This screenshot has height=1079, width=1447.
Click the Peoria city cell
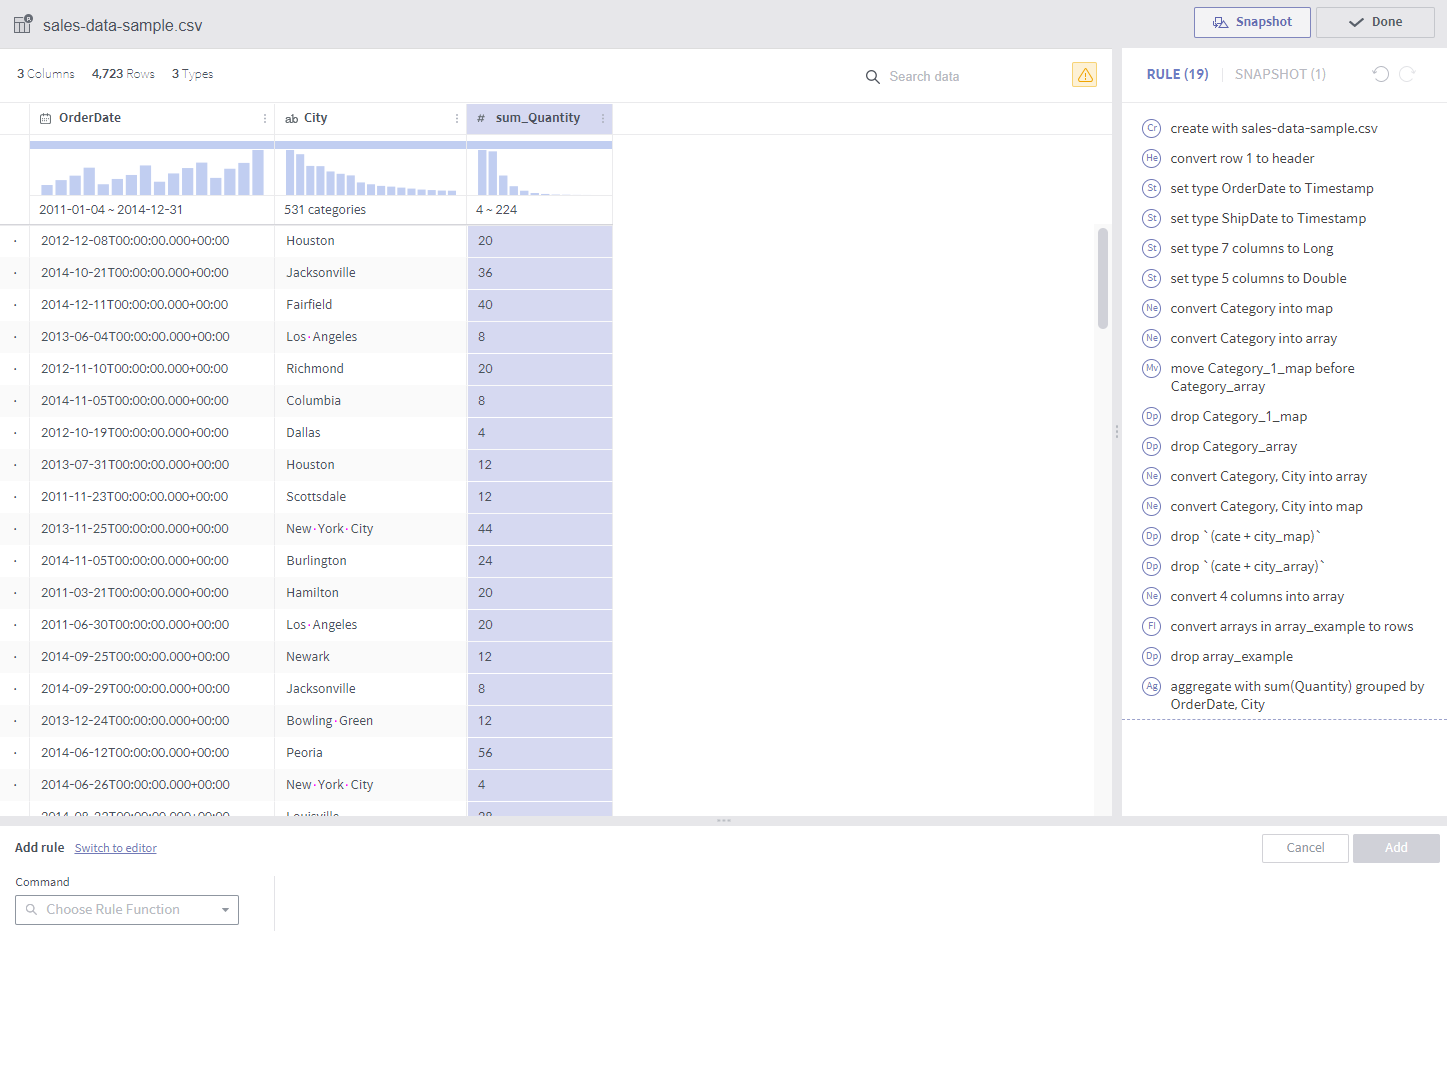(x=371, y=753)
